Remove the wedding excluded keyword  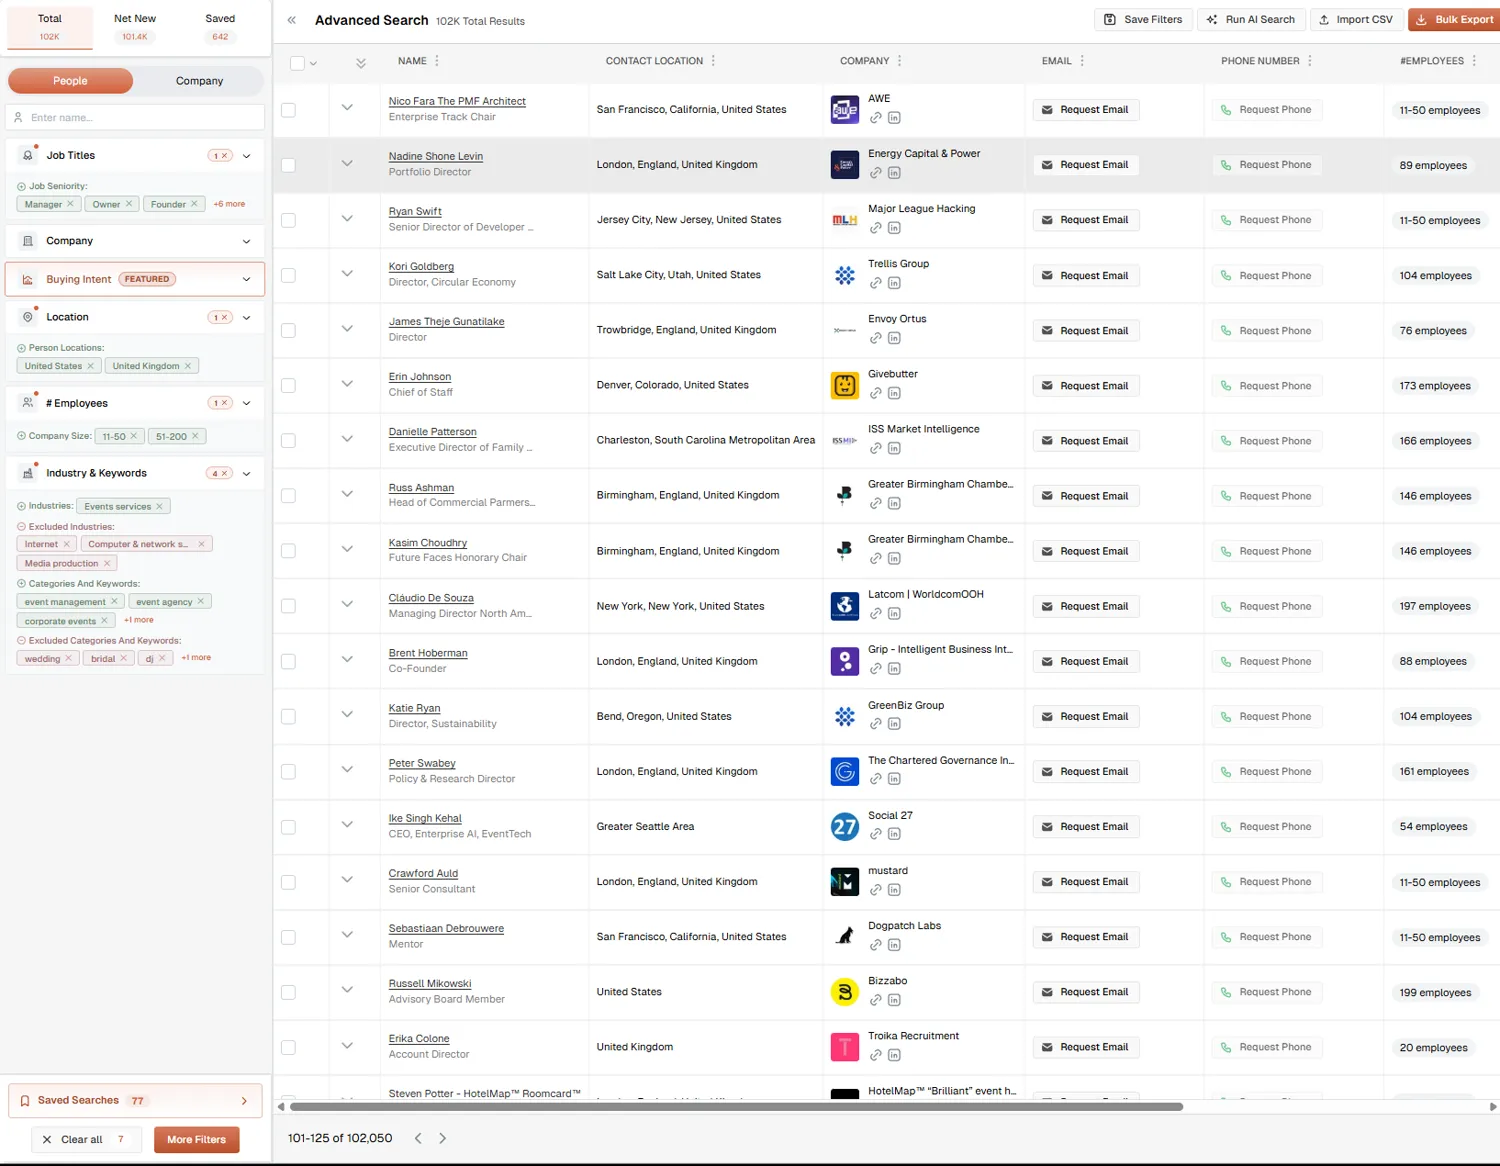click(68, 658)
